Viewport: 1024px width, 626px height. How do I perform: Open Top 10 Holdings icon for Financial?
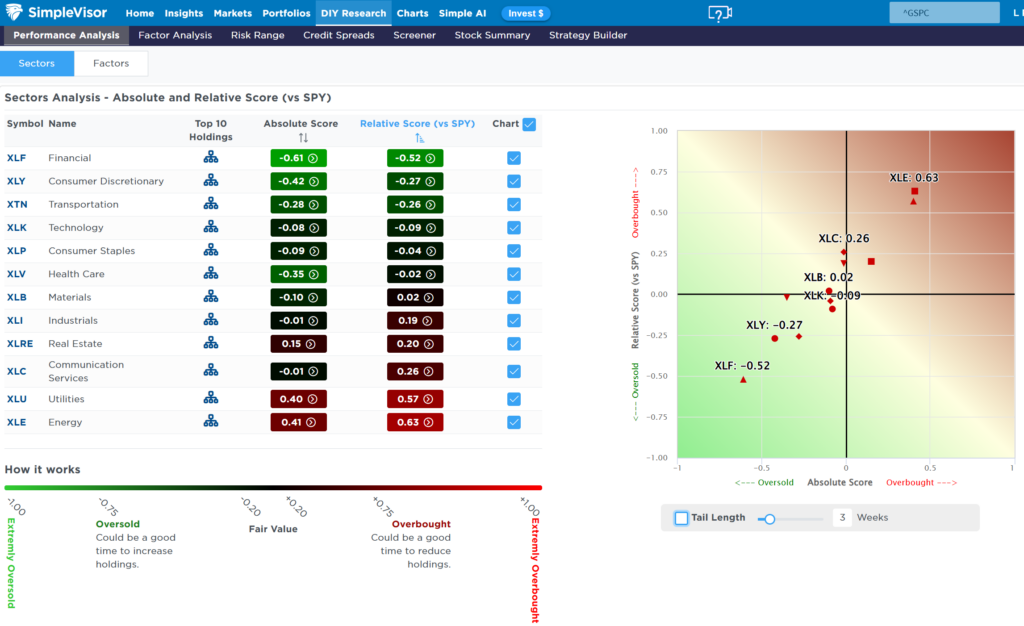(x=210, y=158)
